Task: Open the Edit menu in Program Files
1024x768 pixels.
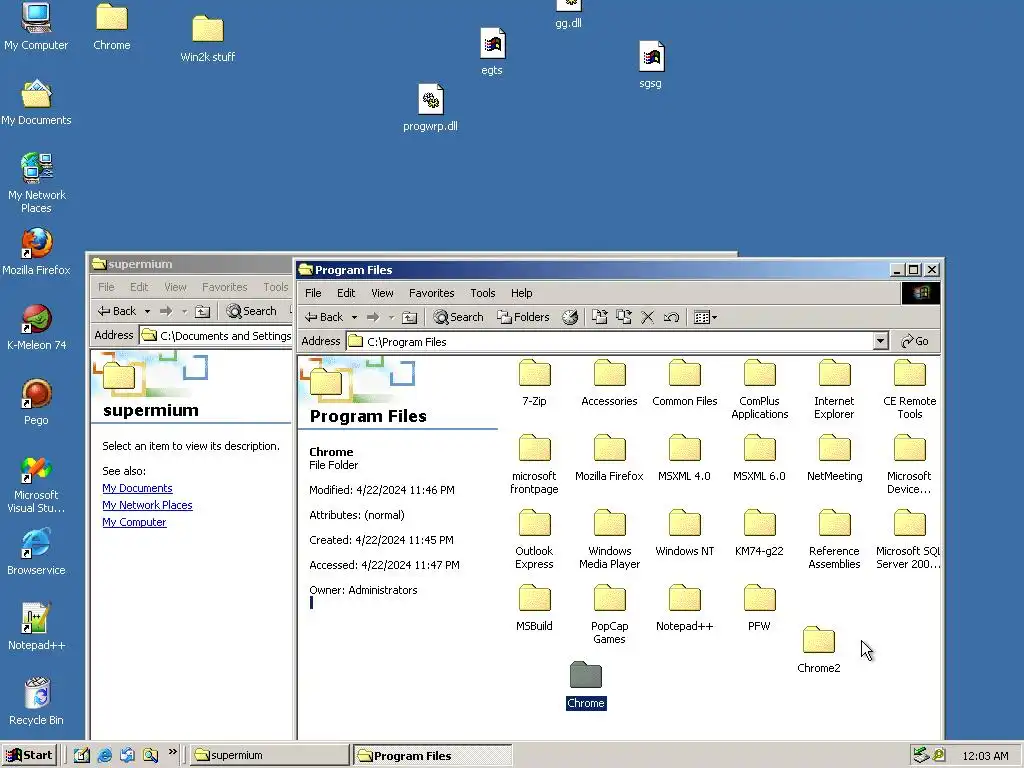Action: click(x=346, y=293)
